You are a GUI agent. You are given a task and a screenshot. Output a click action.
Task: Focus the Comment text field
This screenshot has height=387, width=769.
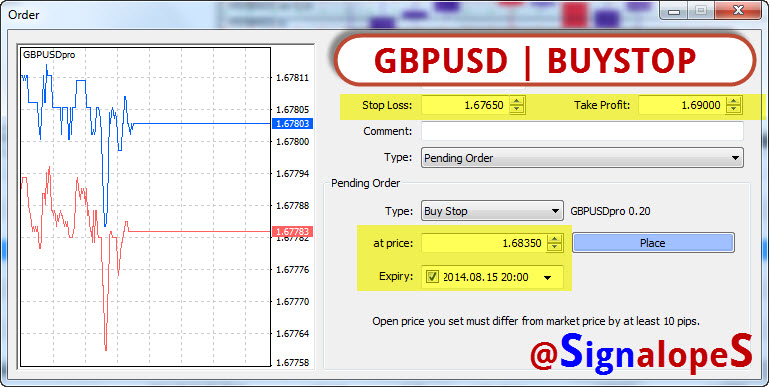click(582, 131)
